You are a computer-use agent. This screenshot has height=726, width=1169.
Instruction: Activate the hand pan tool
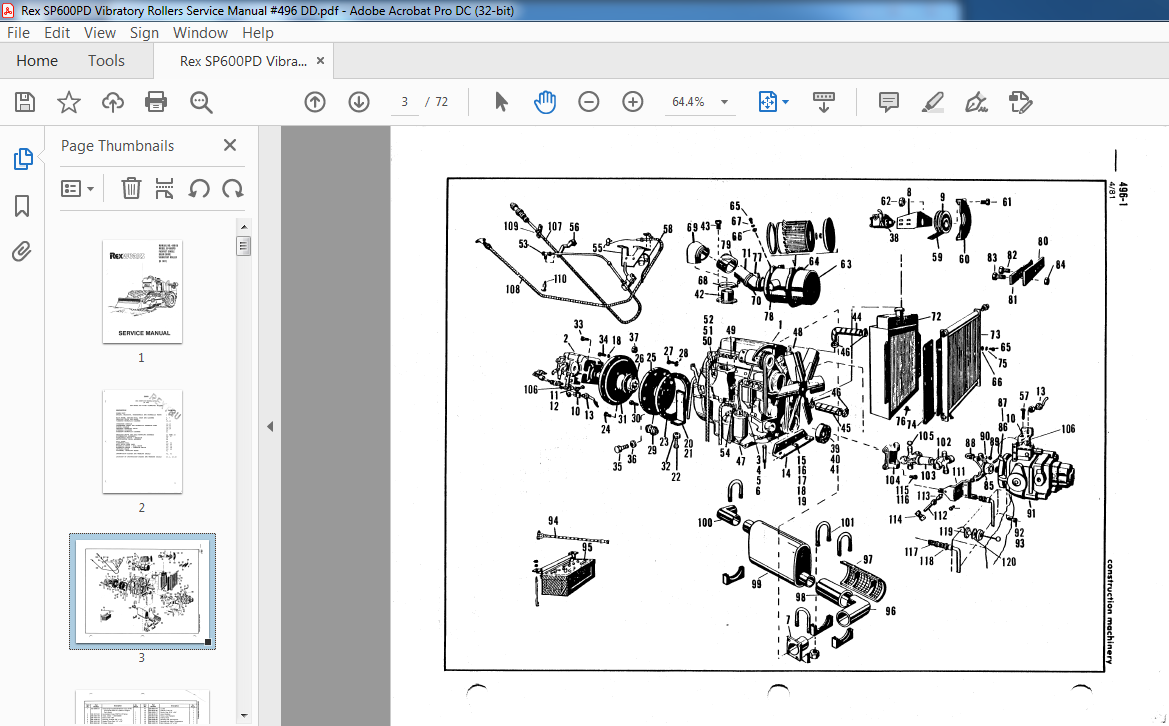coord(545,102)
